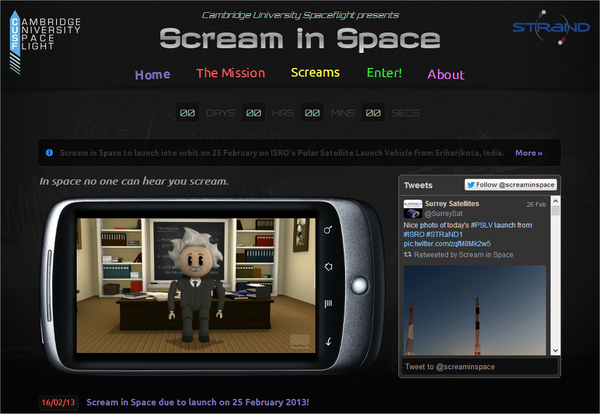Follow the More » link

coord(528,153)
